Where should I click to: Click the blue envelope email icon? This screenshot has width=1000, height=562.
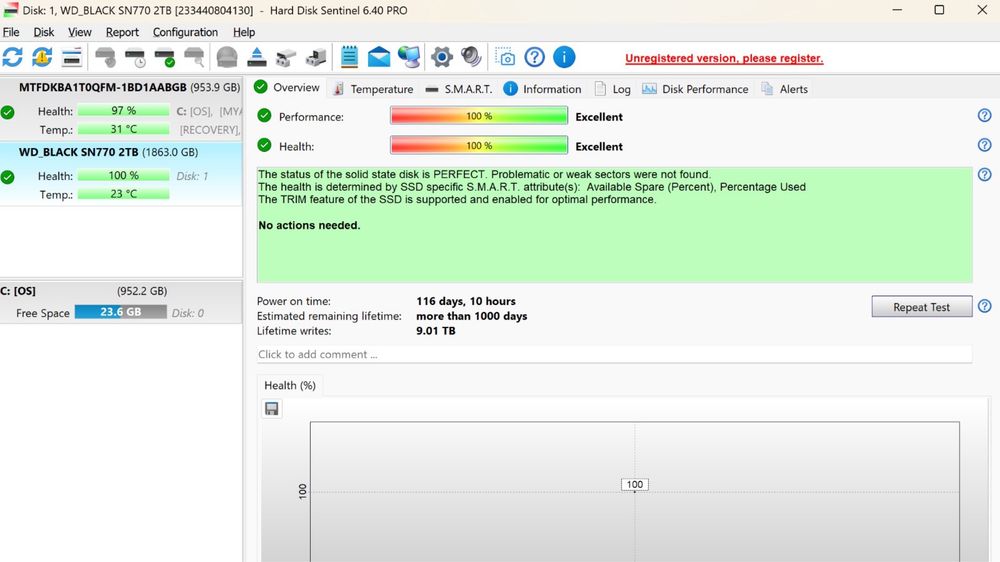(x=379, y=57)
